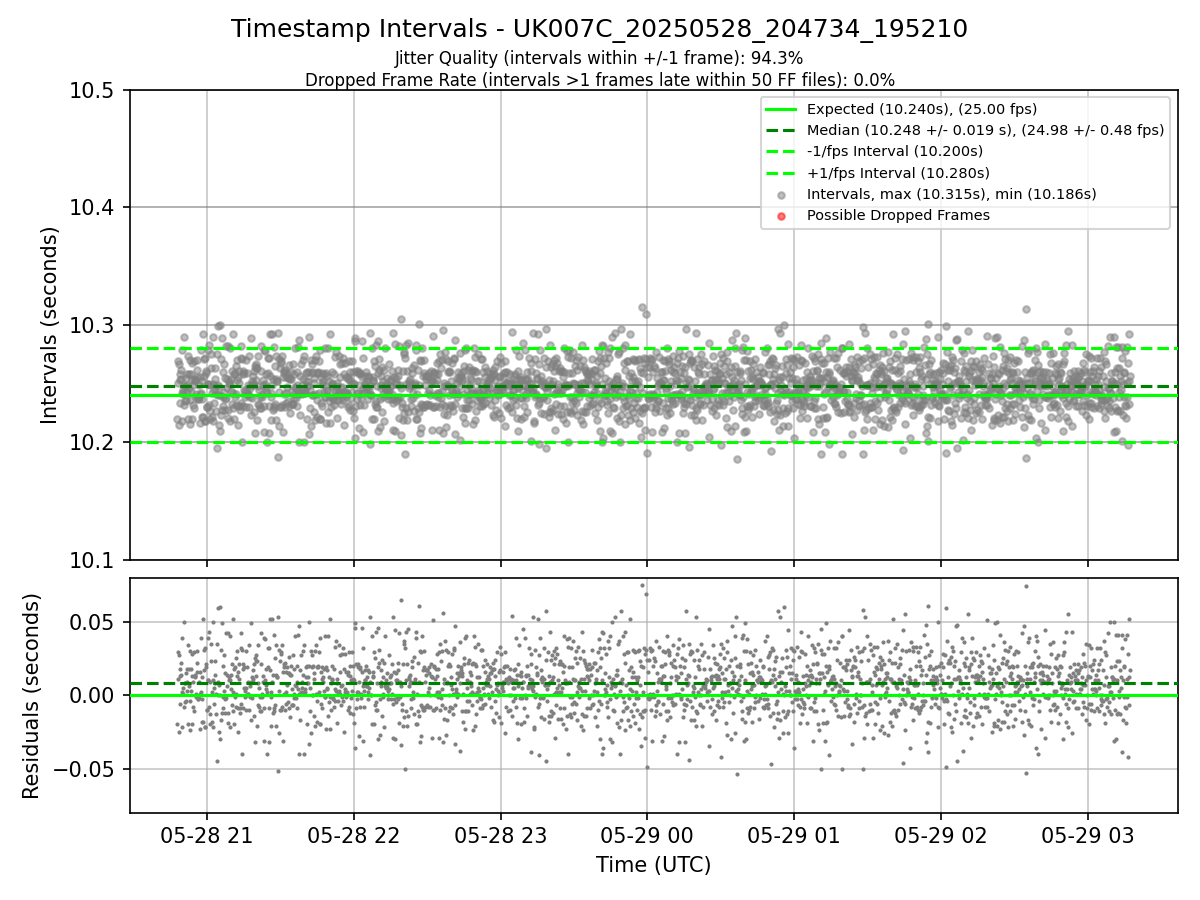The width and height of the screenshot is (1200, 900).
Task: Click the plot title 'Timestamp Intervals - UK007C_20250528_204734_195210'
Action: (599, 29)
